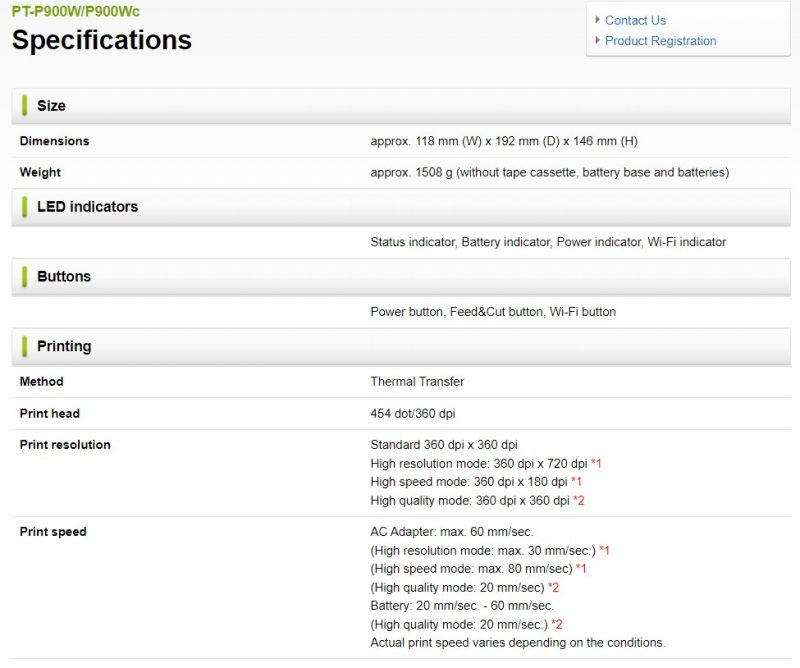Select the Power button, Feed&Cut button text
This screenshot has width=800, height=668.
pos(493,312)
